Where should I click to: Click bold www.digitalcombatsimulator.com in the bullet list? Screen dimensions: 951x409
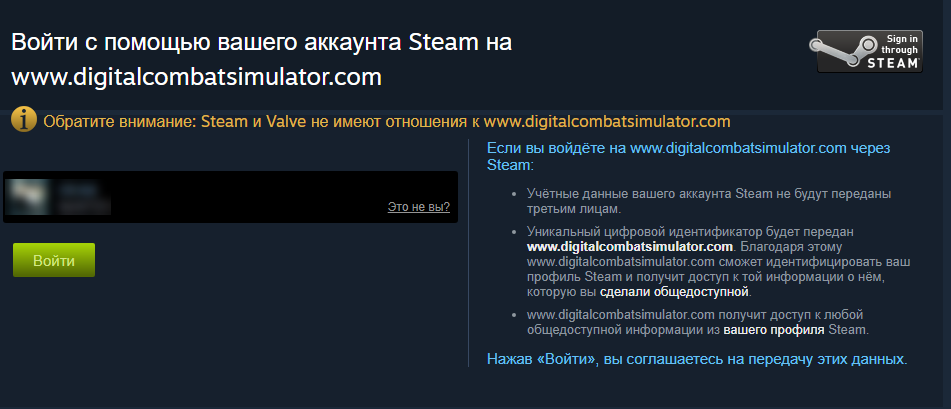(x=630, y=247)
